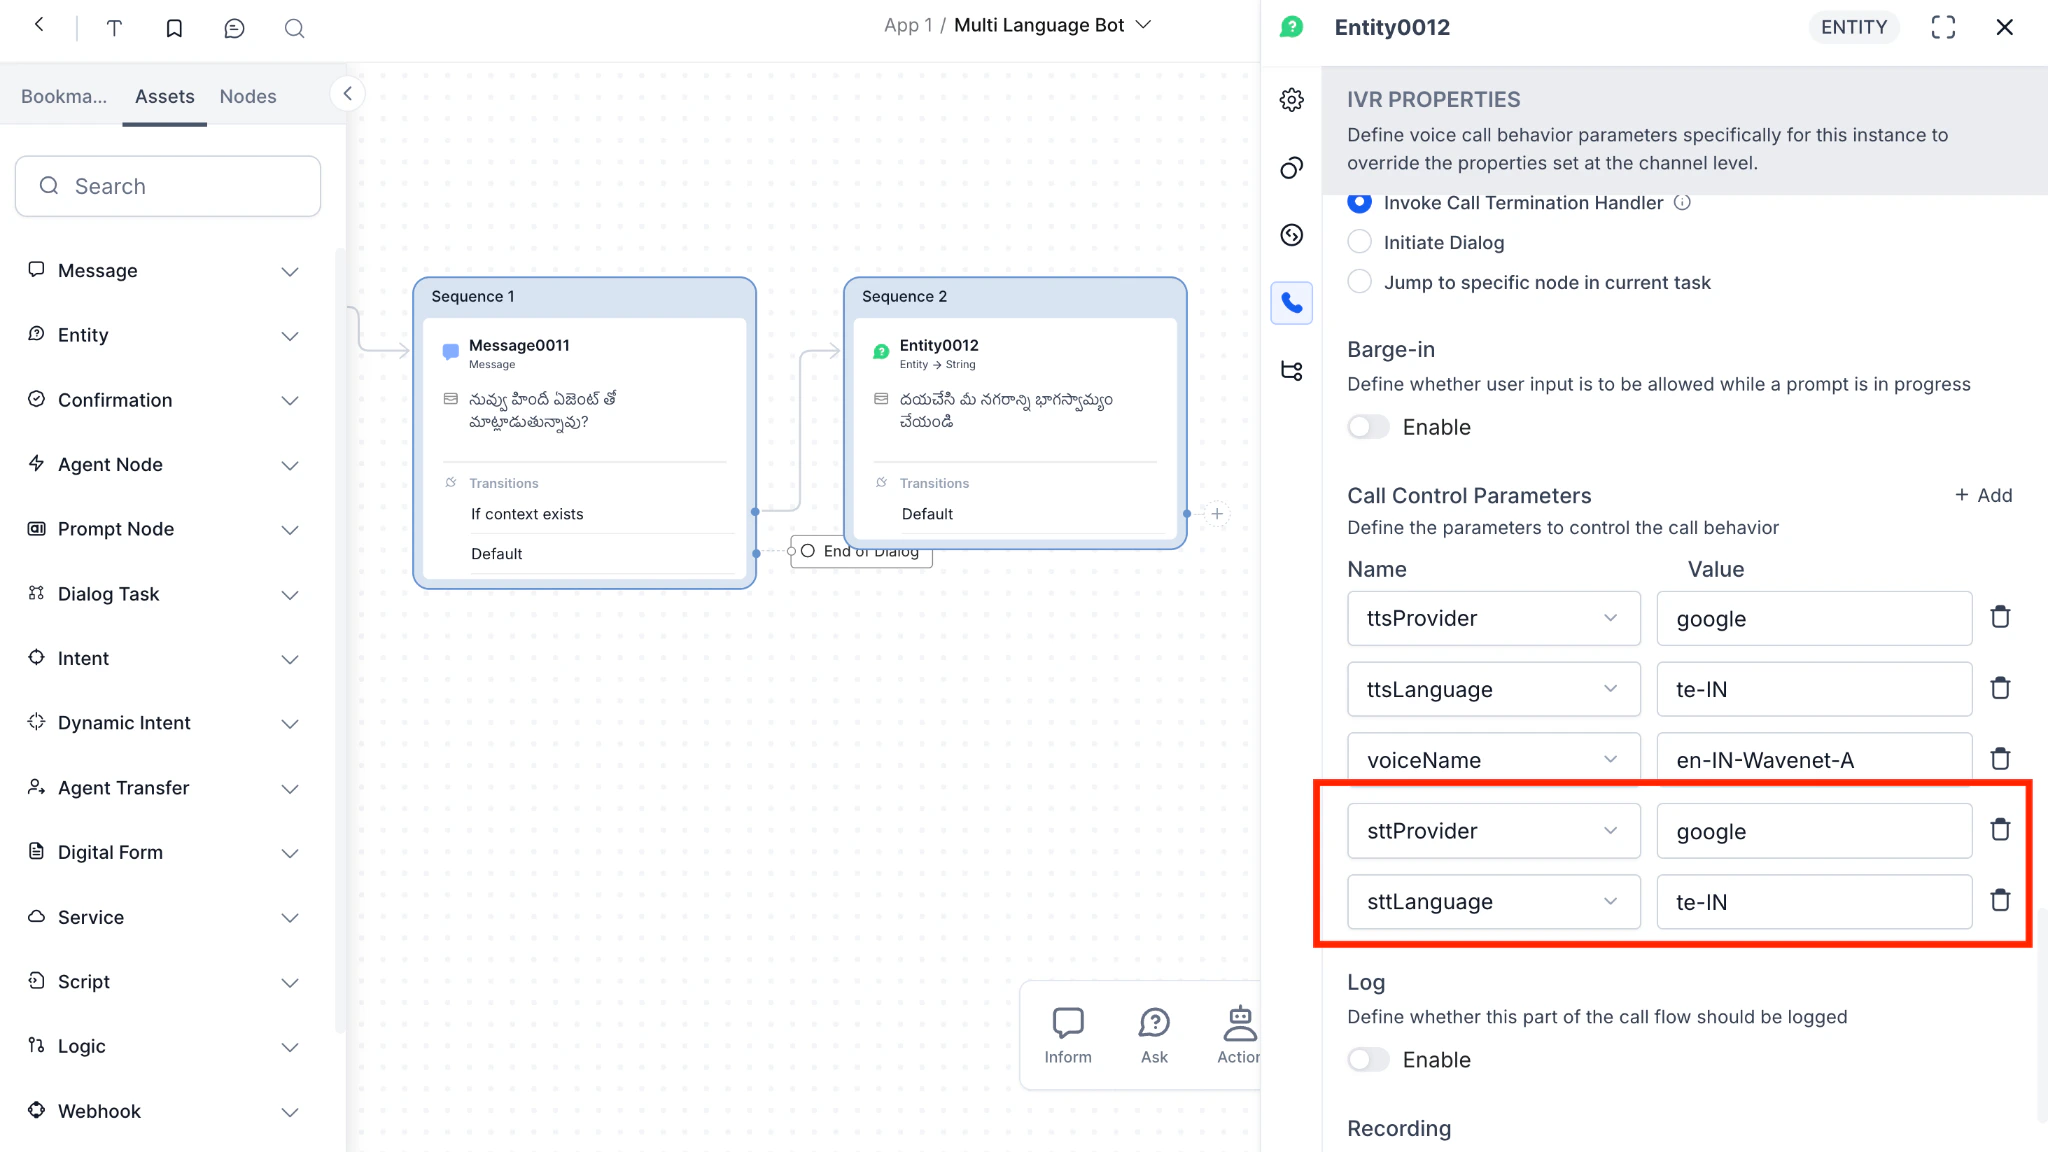The width and height of the screenshot is (2048, 1152).
Task: Select Jump to specific node radio button
Action: [1360, 282]
